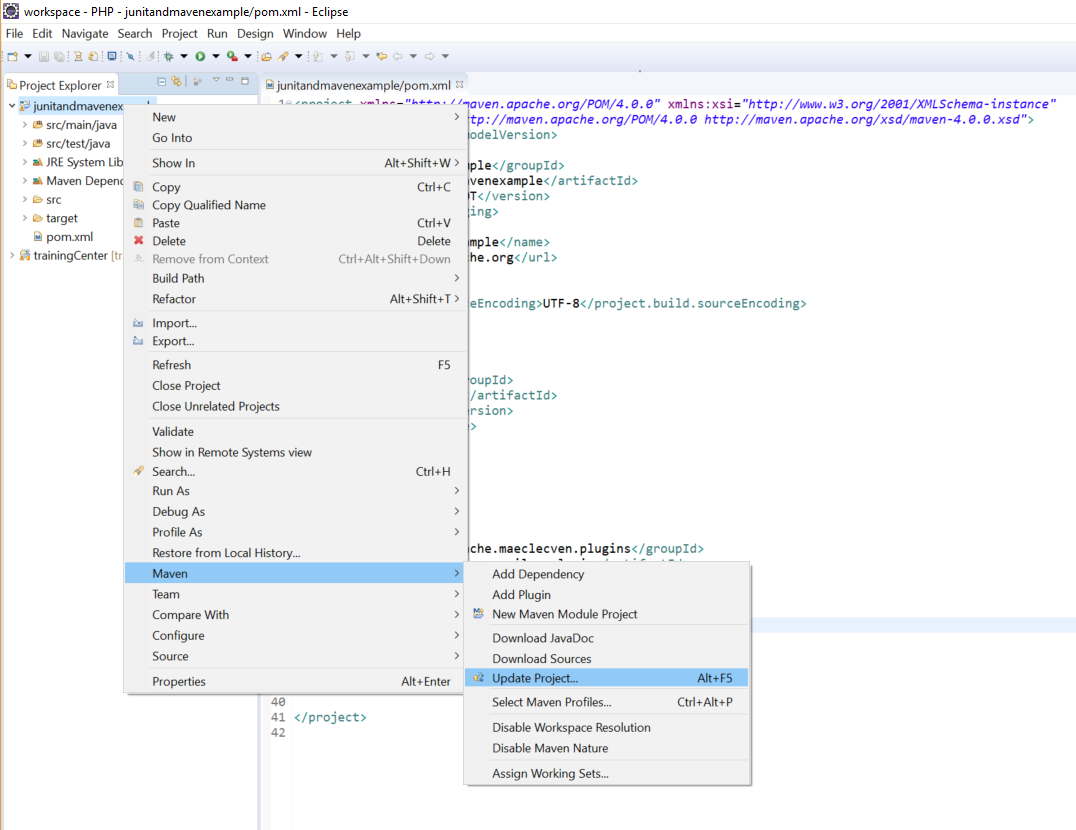Click the Paste clipboard icon
The width and height of the screenshot is (1076, 830).
pyautogui.click(x=139, y=223)
